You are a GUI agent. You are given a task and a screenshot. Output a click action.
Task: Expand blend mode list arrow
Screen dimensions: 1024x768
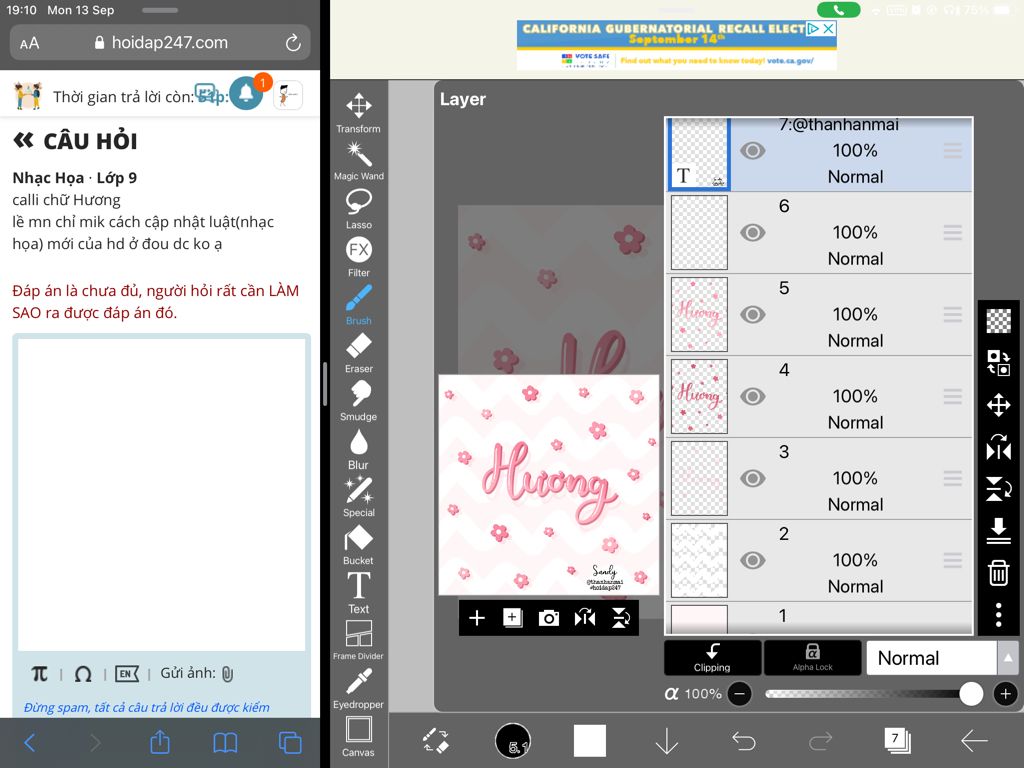1008,658
